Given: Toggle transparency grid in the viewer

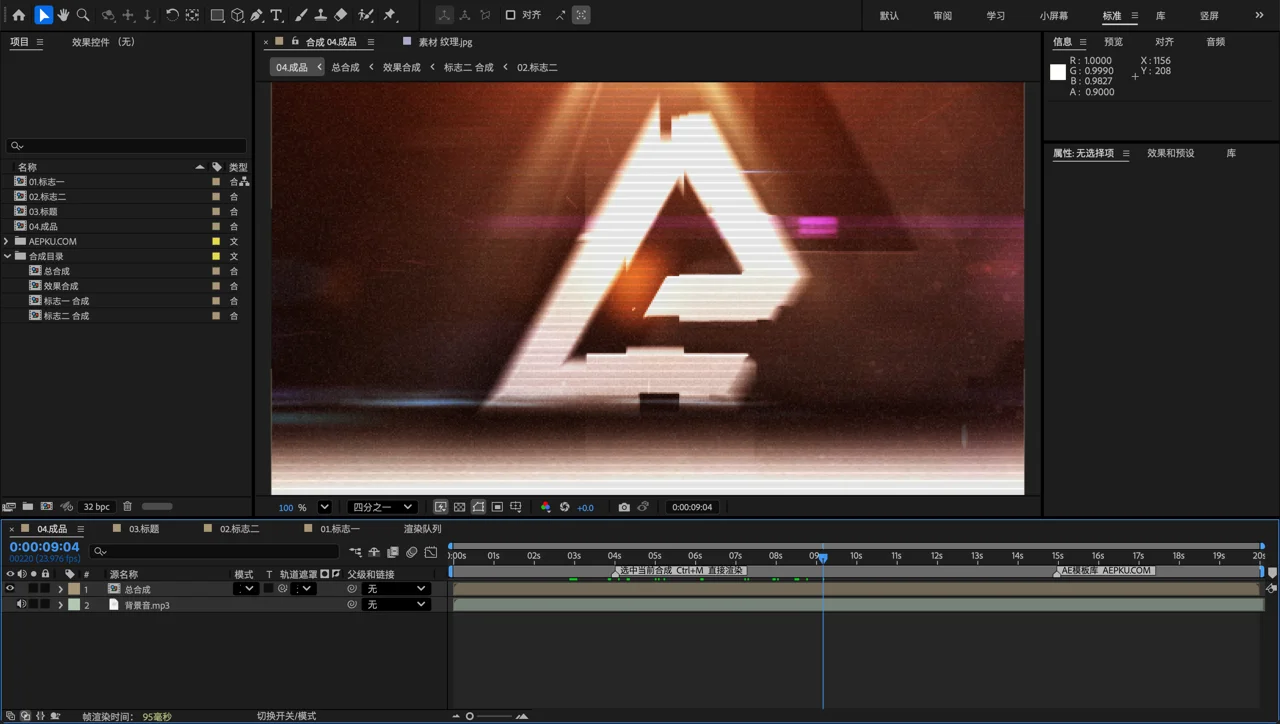Looking at the screenshot, I should (459, 507).
